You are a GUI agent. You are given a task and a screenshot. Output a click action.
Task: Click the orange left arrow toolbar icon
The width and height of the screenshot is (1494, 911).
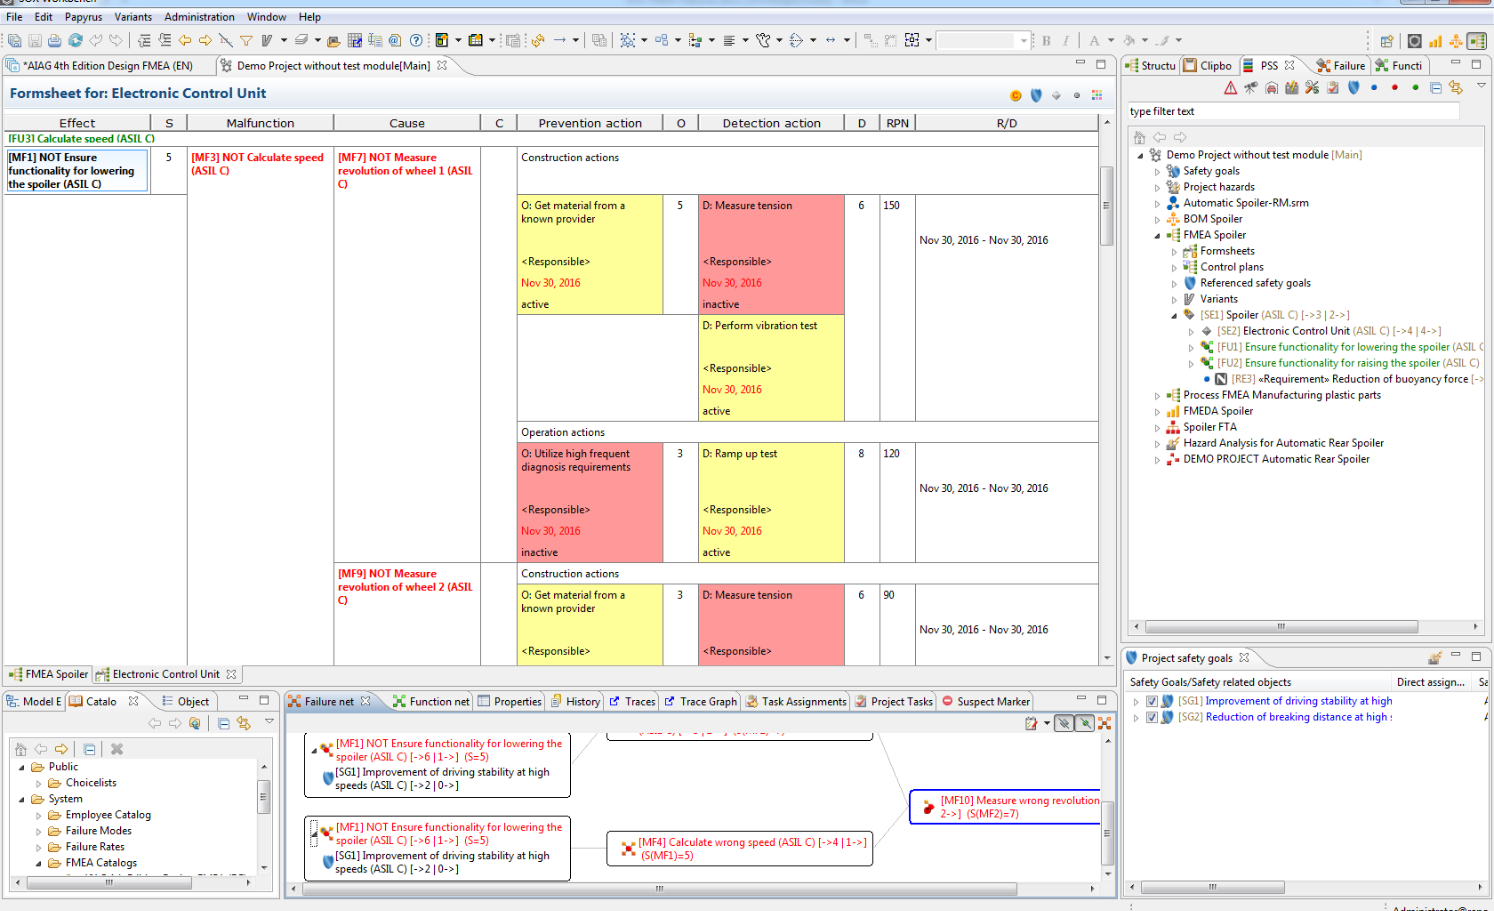[x=185, y=41]
